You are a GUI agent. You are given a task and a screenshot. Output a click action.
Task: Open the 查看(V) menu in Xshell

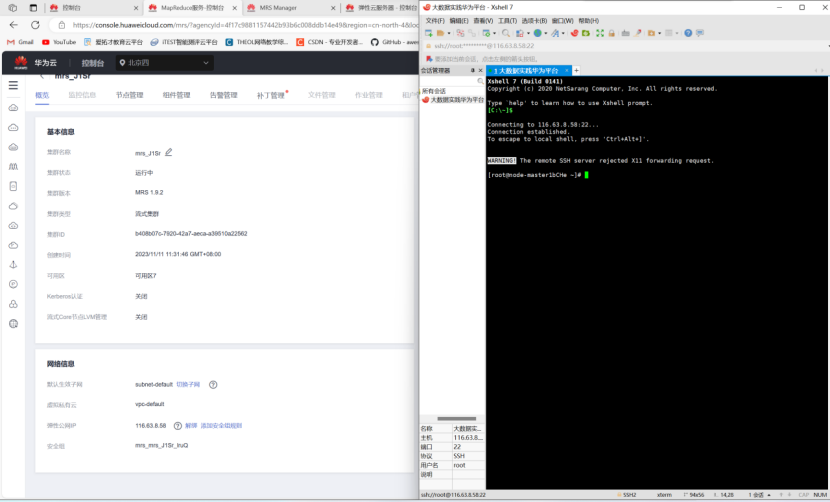pos(483,21)
